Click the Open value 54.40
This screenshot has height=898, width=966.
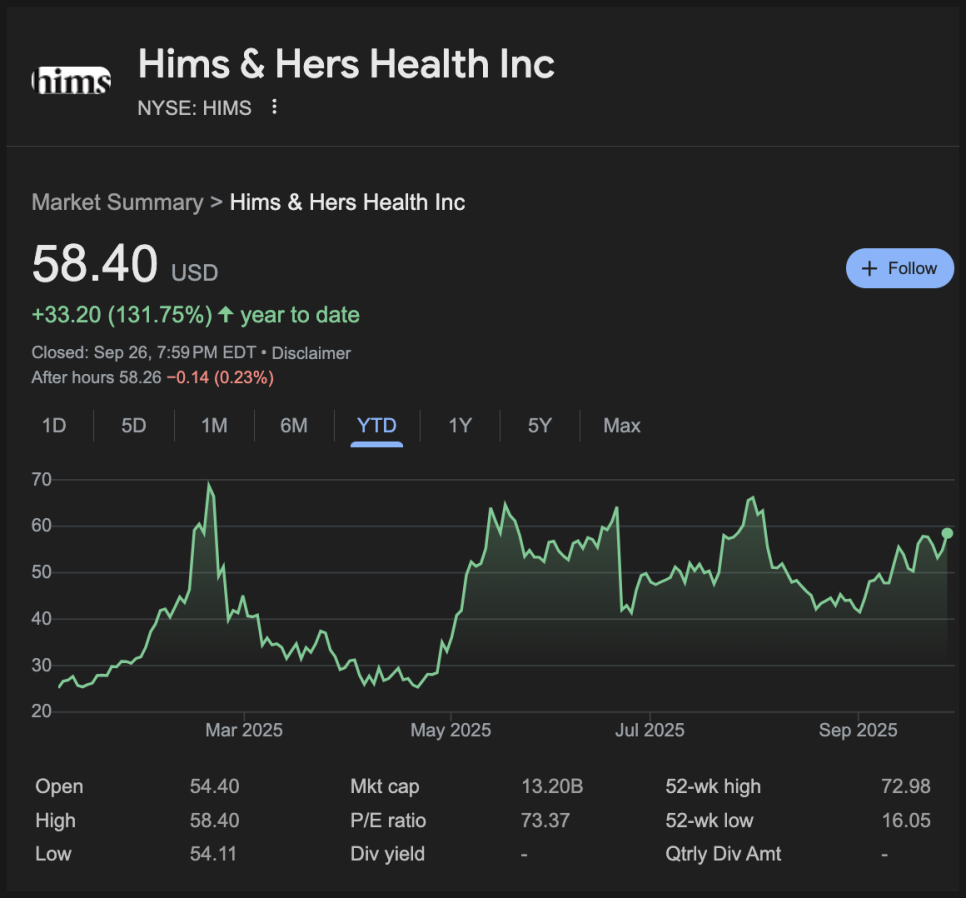coord(214,787)
